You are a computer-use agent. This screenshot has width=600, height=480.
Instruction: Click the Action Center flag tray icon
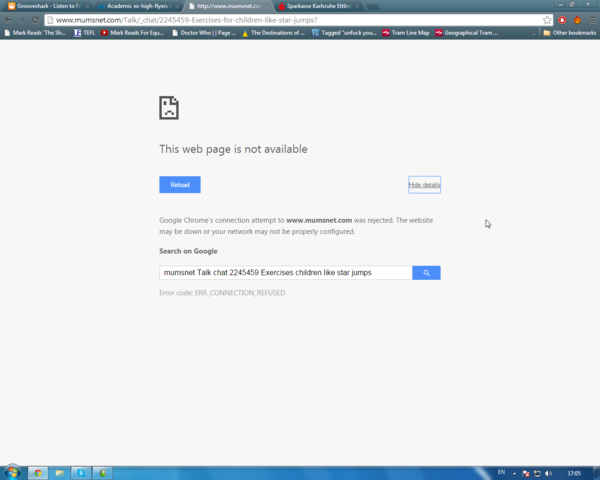526,474
